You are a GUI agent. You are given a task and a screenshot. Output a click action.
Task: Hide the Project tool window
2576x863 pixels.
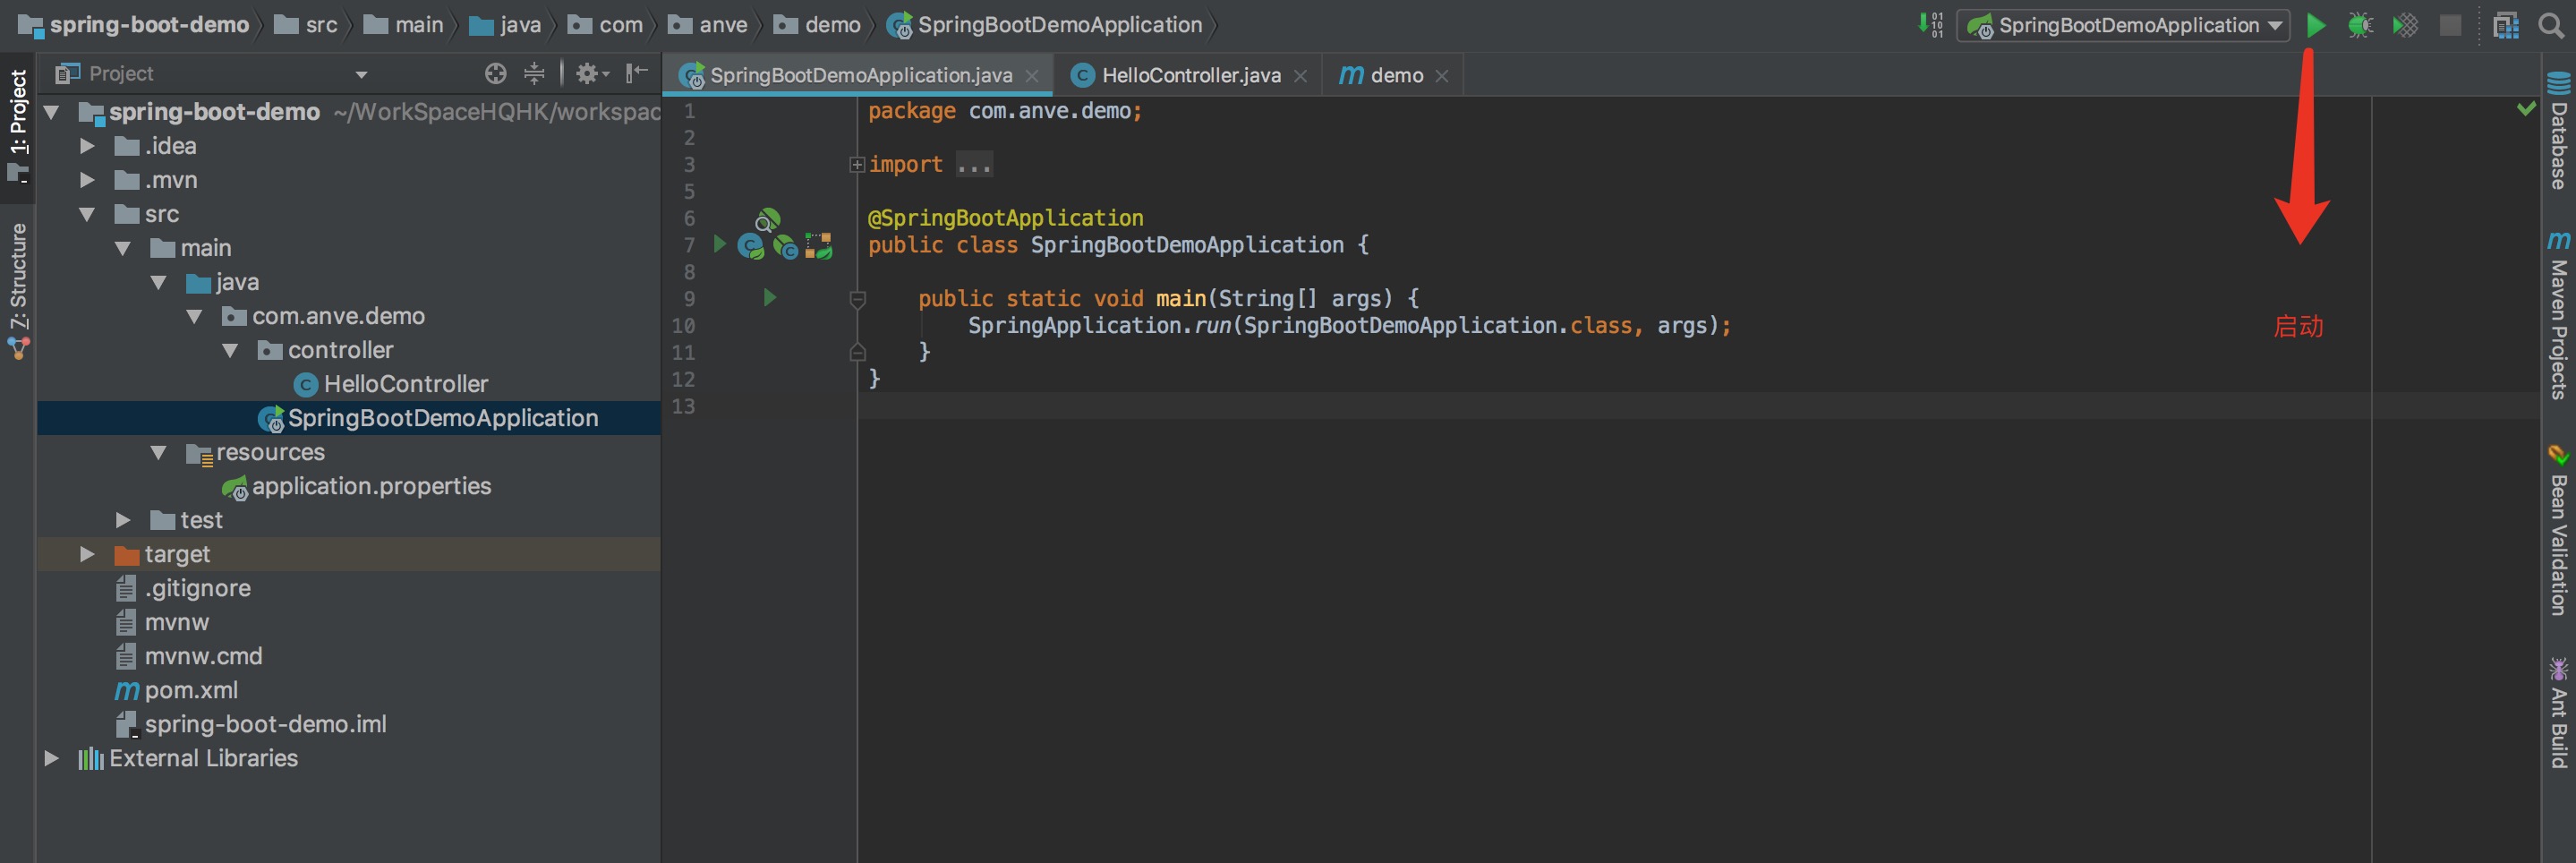pyautogui.click(x=637, y=73)
